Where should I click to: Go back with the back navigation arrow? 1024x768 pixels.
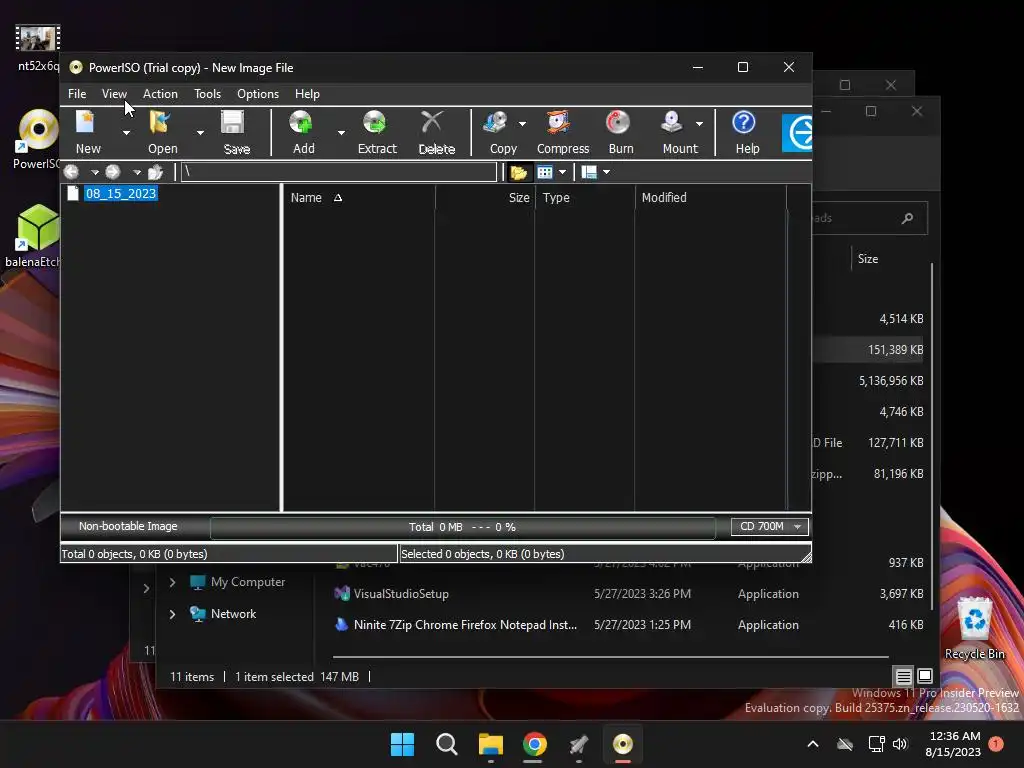coord(72,172)
